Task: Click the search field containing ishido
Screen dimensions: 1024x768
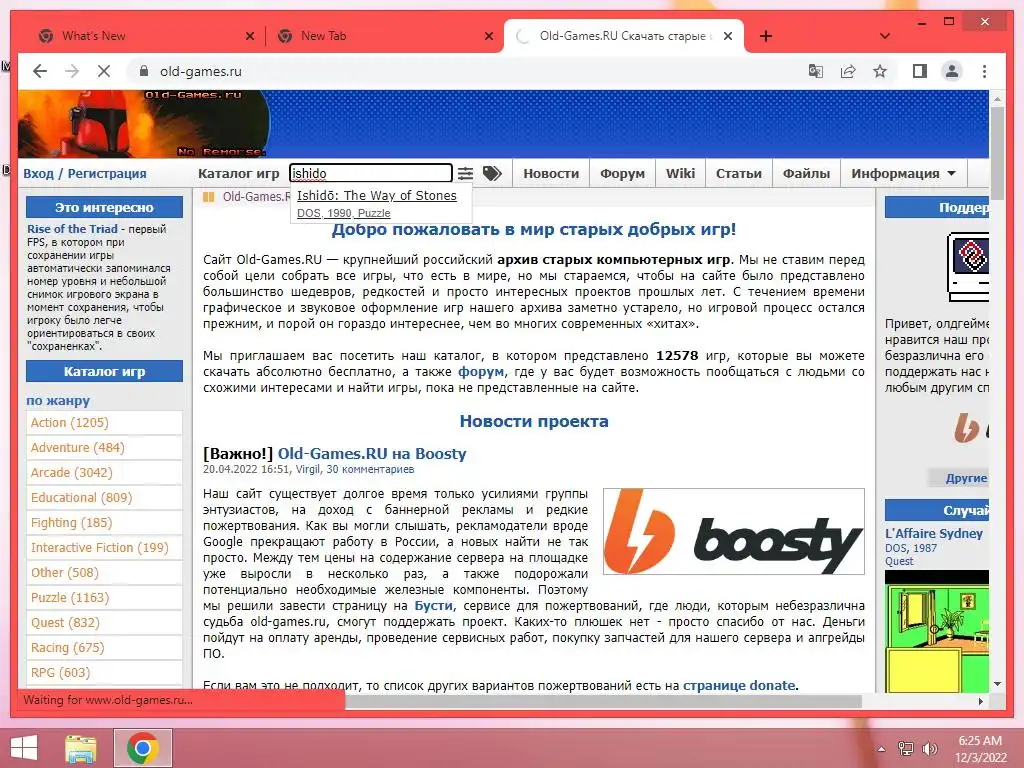Action: click(x=371, y=173)
